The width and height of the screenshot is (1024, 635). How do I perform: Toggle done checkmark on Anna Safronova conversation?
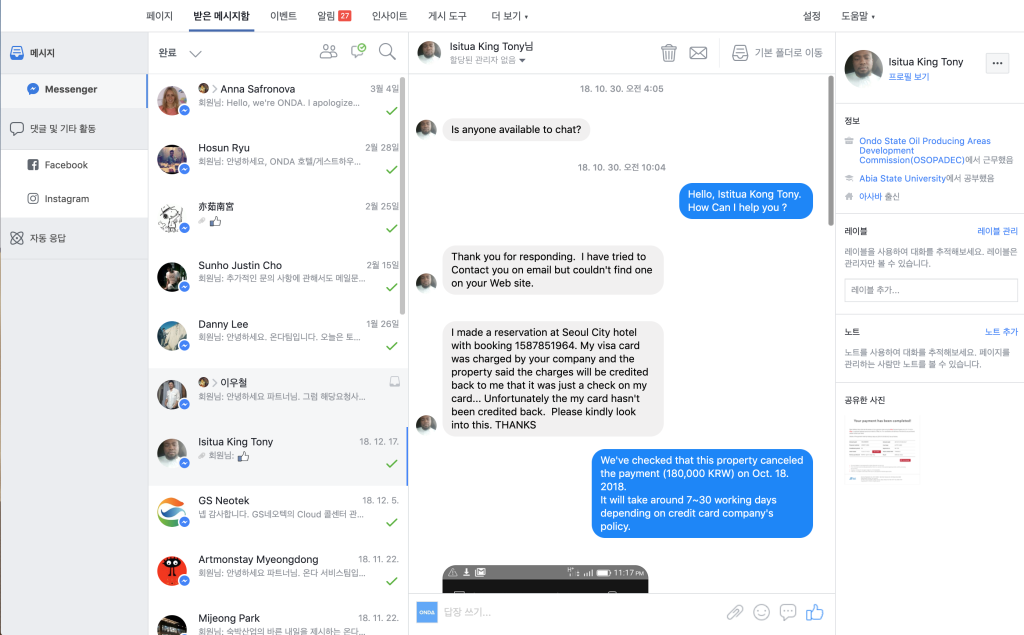click(392, 111)
